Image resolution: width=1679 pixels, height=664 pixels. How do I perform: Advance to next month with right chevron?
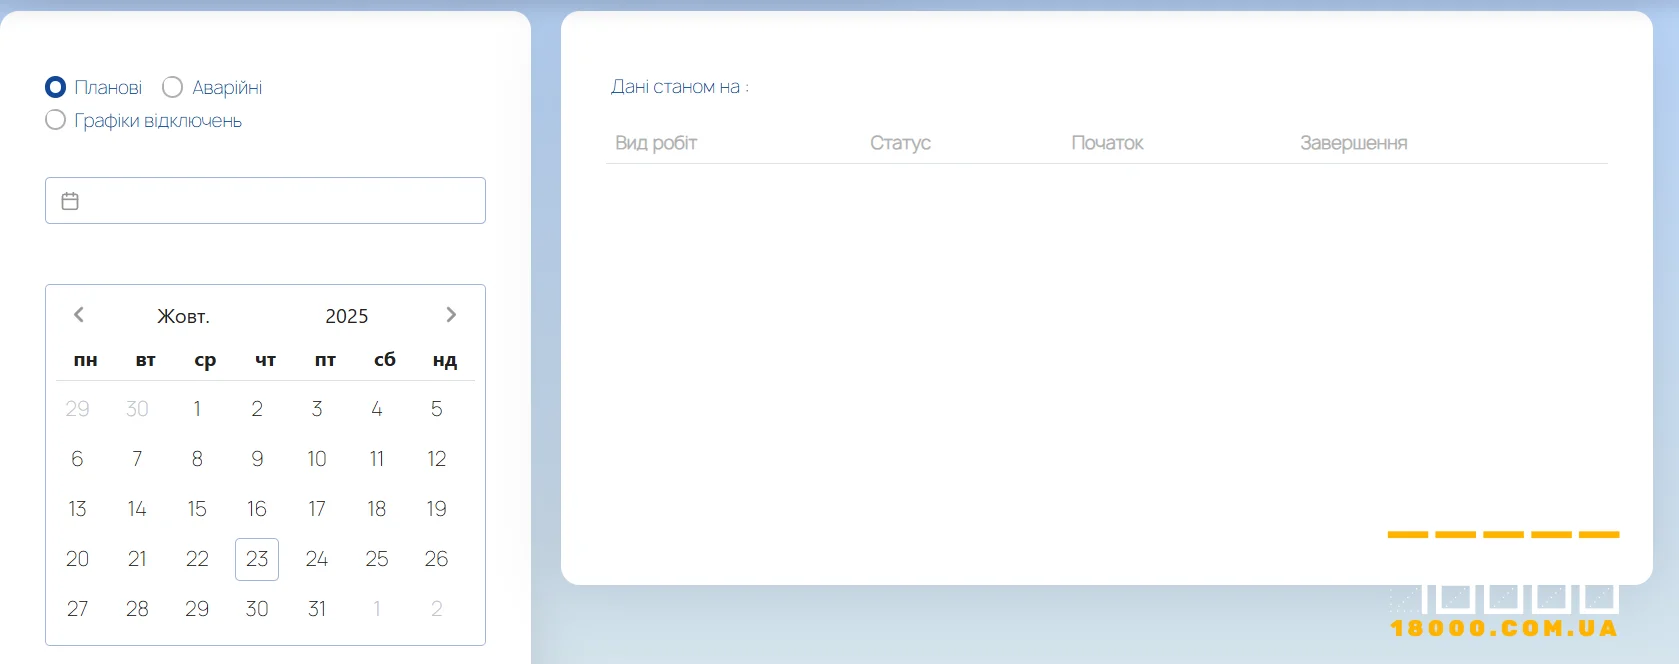[x=451, y=315]
